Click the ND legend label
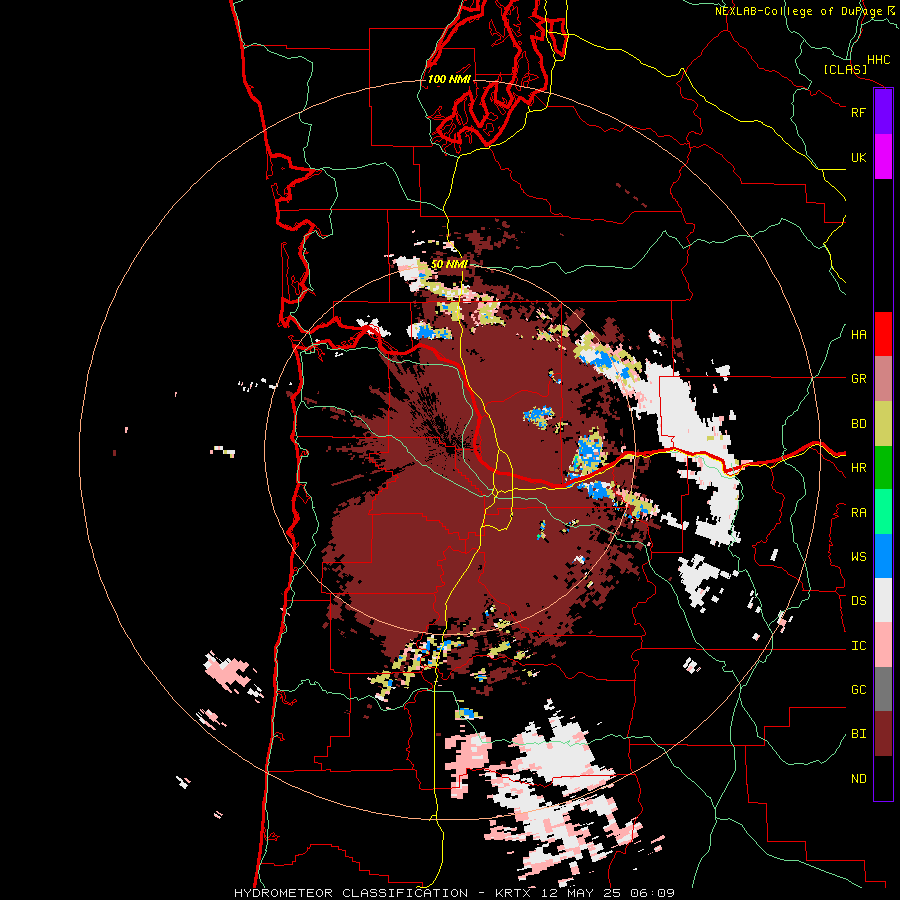This screenshot has height=900, width=900. point(858,779)
